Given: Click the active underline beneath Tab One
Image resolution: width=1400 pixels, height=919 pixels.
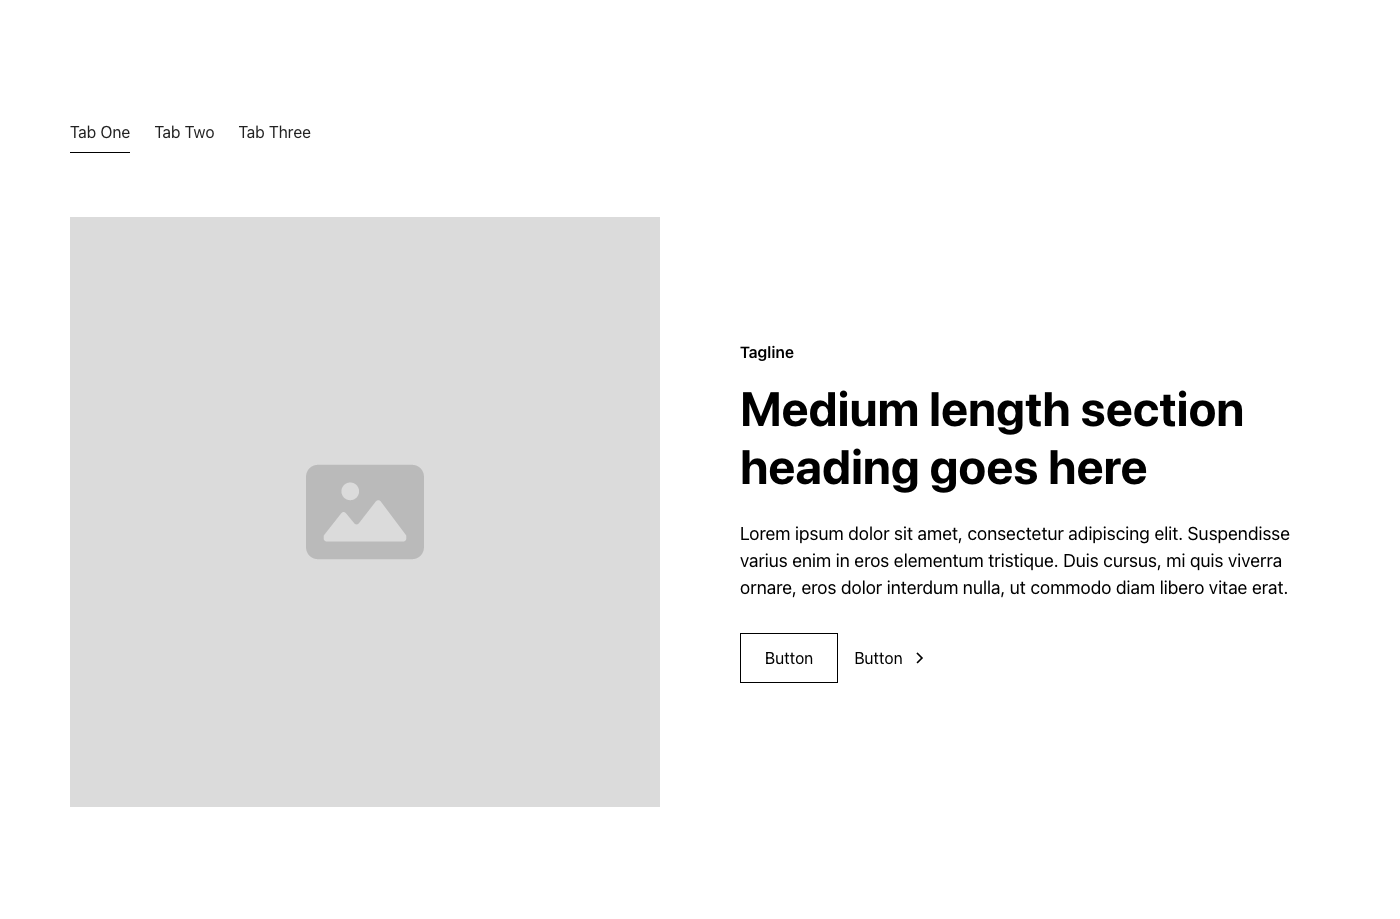Looking at the screenshot, I should 100,152.
